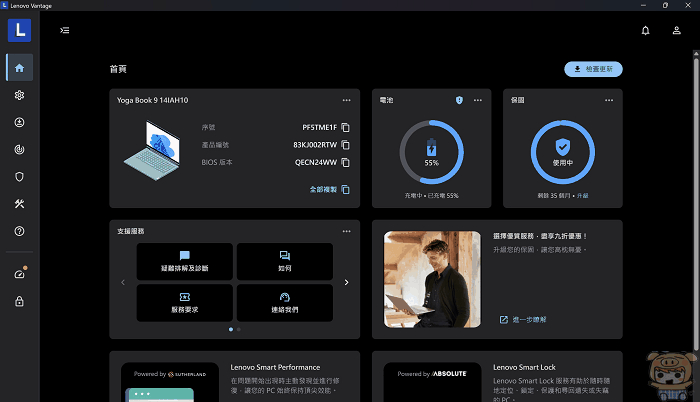Image resolution: width=700 pixels, height=402 pixels.
Task: Expand the sidebar navigation menu
Action: (65, 30)
